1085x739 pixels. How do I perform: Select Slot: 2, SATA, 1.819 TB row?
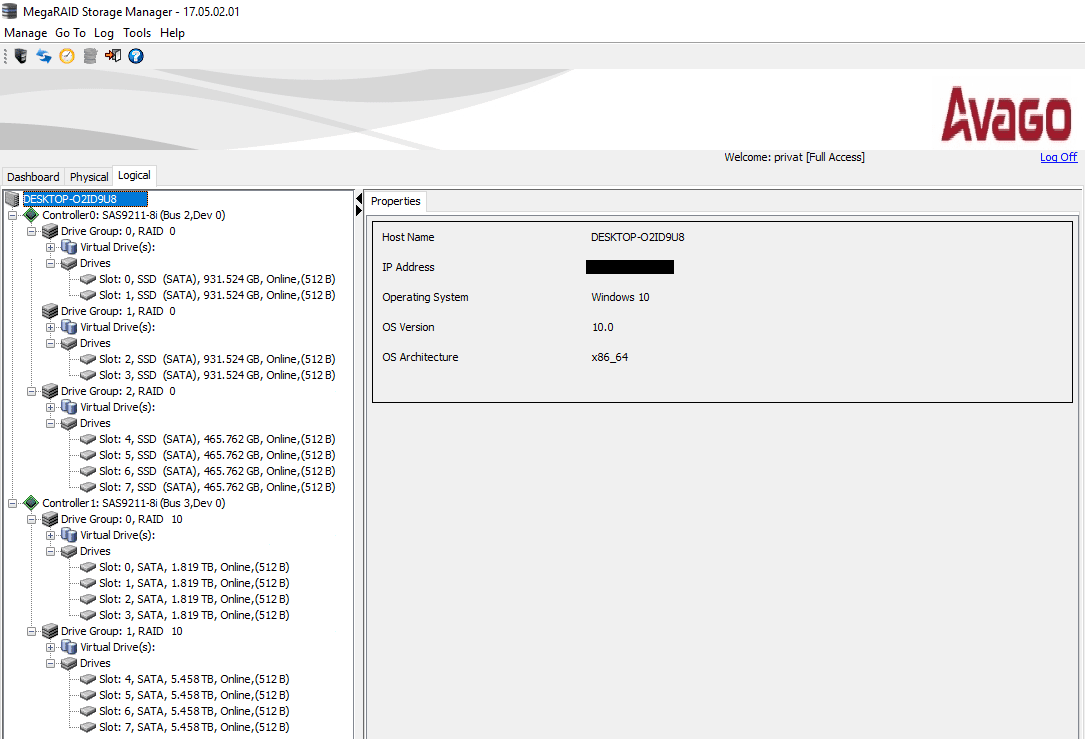(194, 599)
